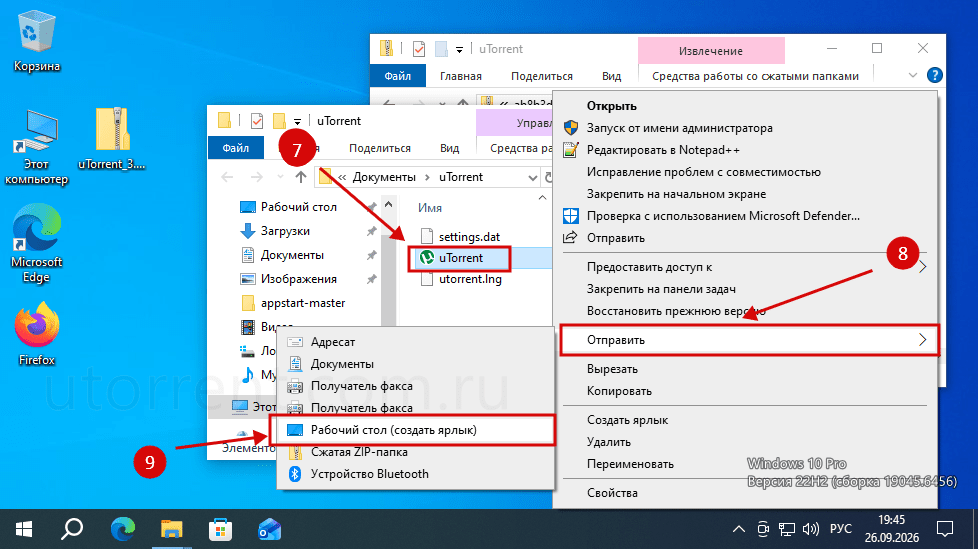This screenshot has width=978, height=549.
Task: Choose Закрепить на панели задач
Action: coord(745,289)
